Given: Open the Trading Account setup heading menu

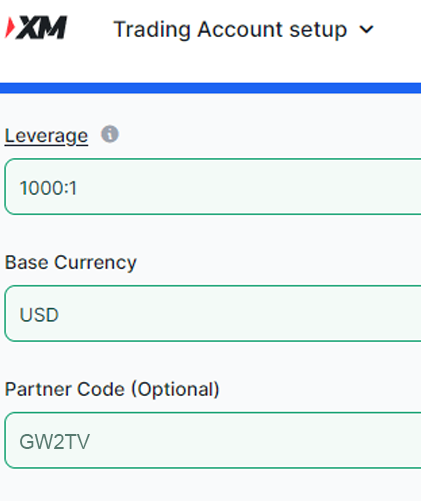Looking at the screenshot, I should (x=244, y=29).
